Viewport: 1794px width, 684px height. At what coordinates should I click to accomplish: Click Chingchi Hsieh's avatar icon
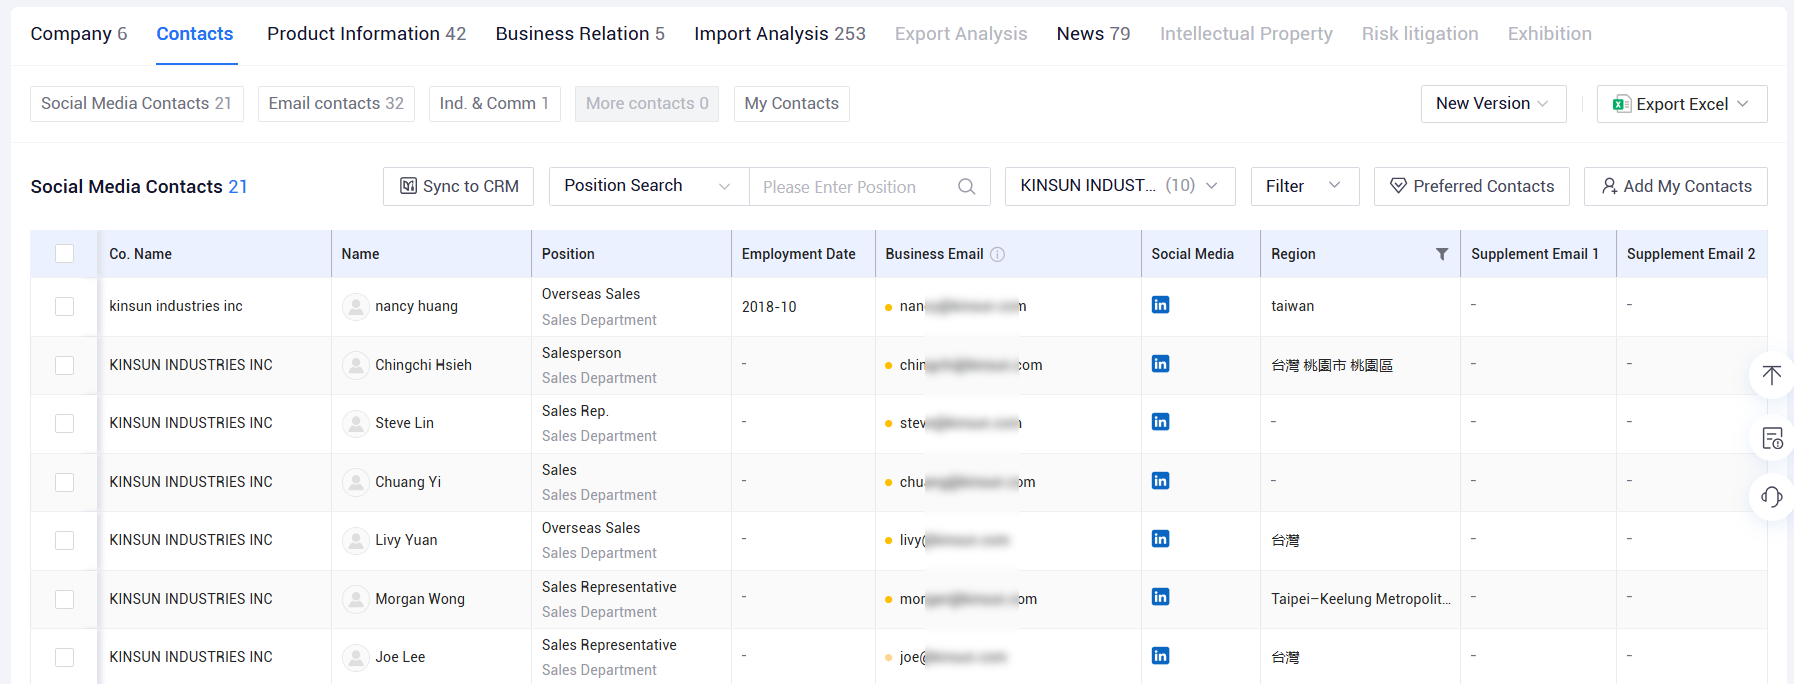355,365
